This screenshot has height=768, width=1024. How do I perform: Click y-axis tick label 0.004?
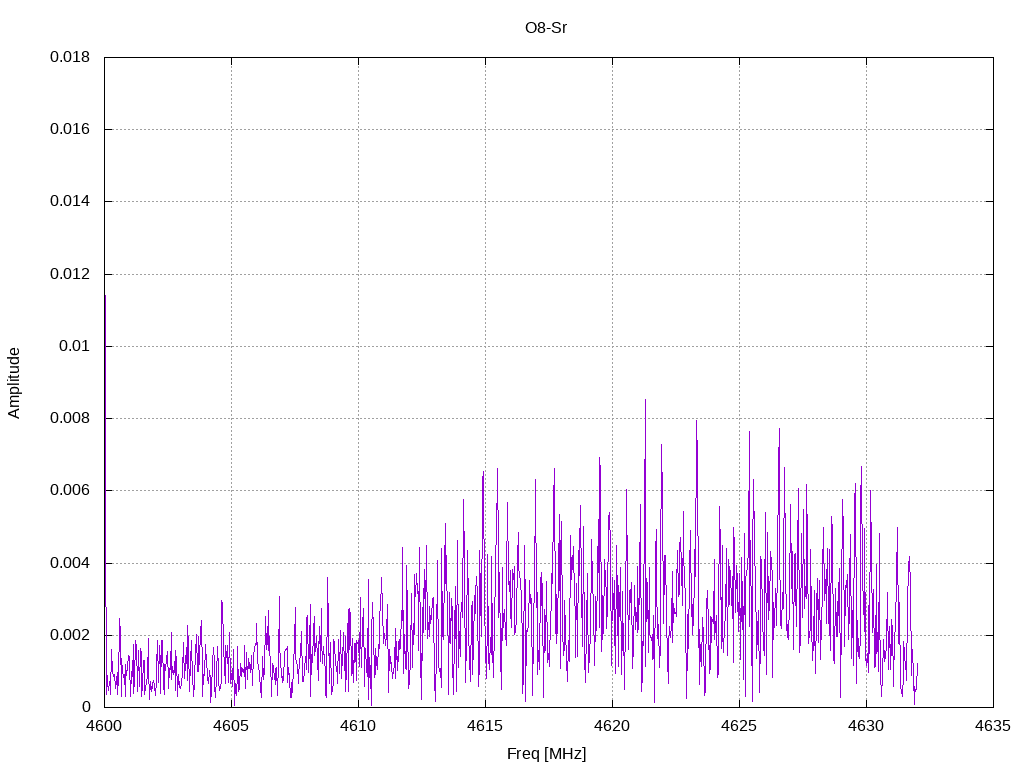pos(70,563)
